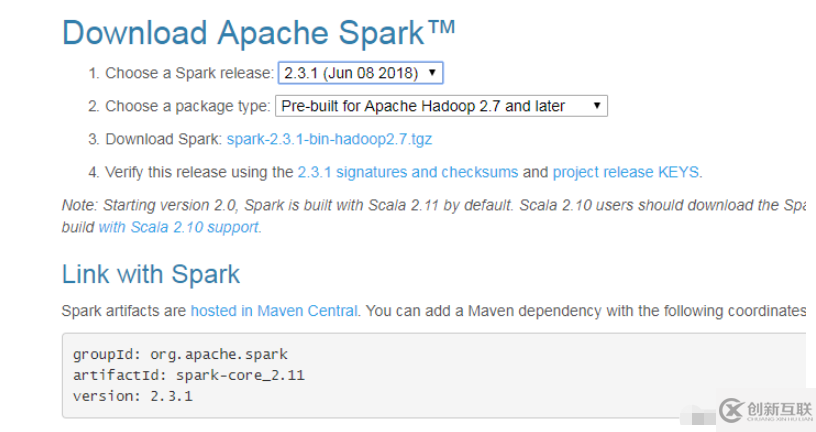Click the 'Choose a Spark release' label
The height and width of the screenshot is (432, 816).
(189, 73)
